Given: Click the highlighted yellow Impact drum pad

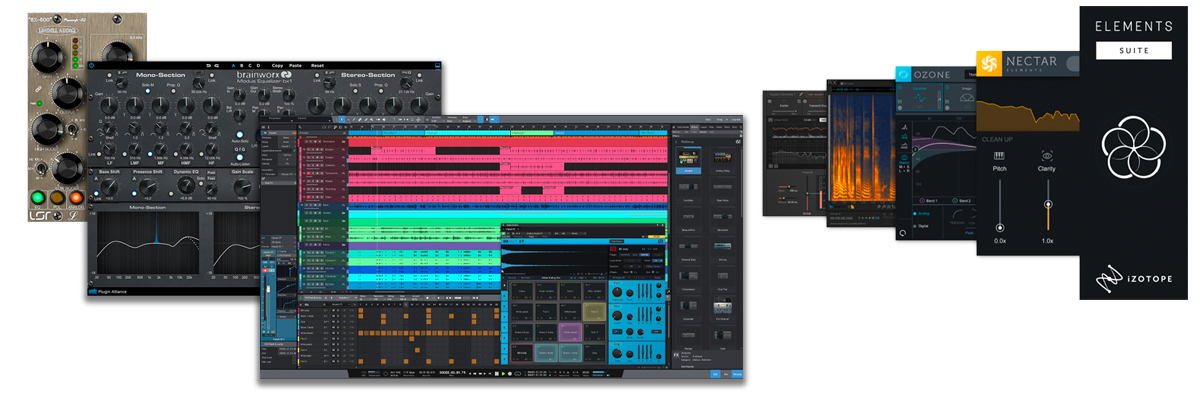Looking at the screenshot, I should pyautogui.click(x=595, y=312).
